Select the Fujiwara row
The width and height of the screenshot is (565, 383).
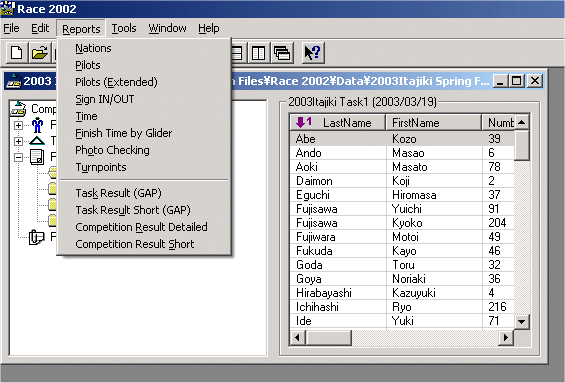(x=402, y=237)
